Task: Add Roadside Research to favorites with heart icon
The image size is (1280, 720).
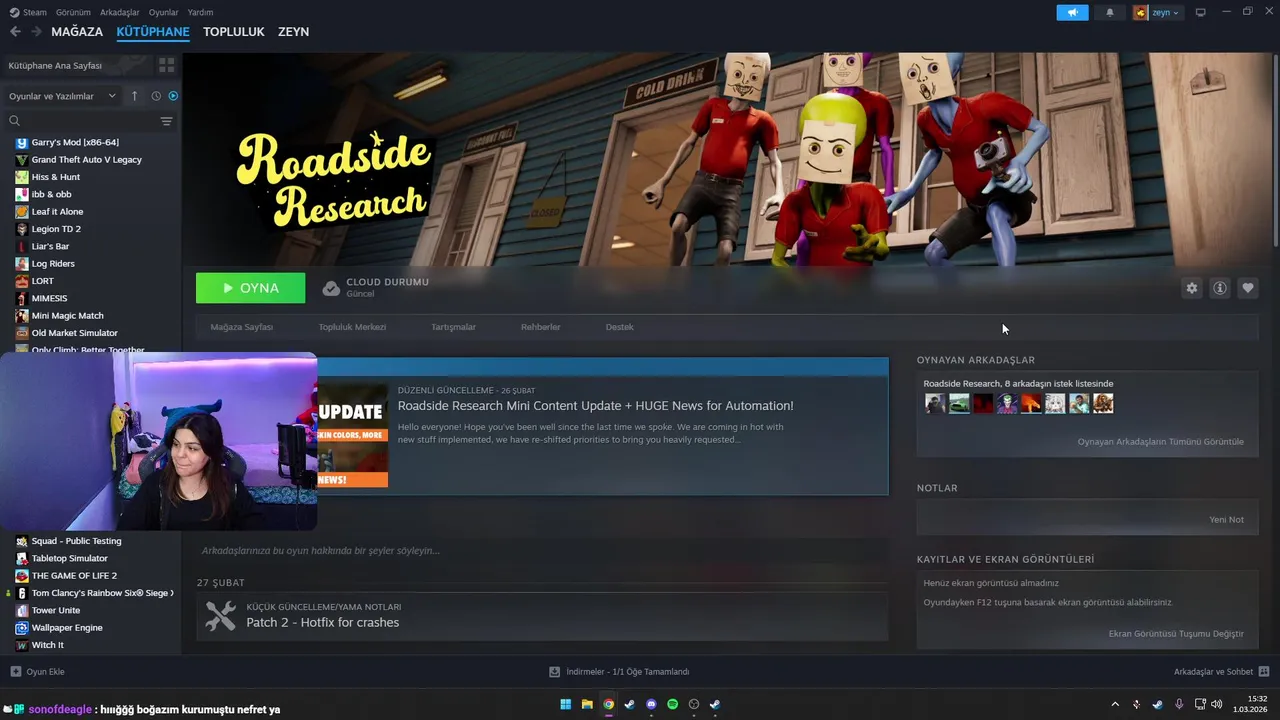Action: pyautogui.click(x=1248, y=288)
